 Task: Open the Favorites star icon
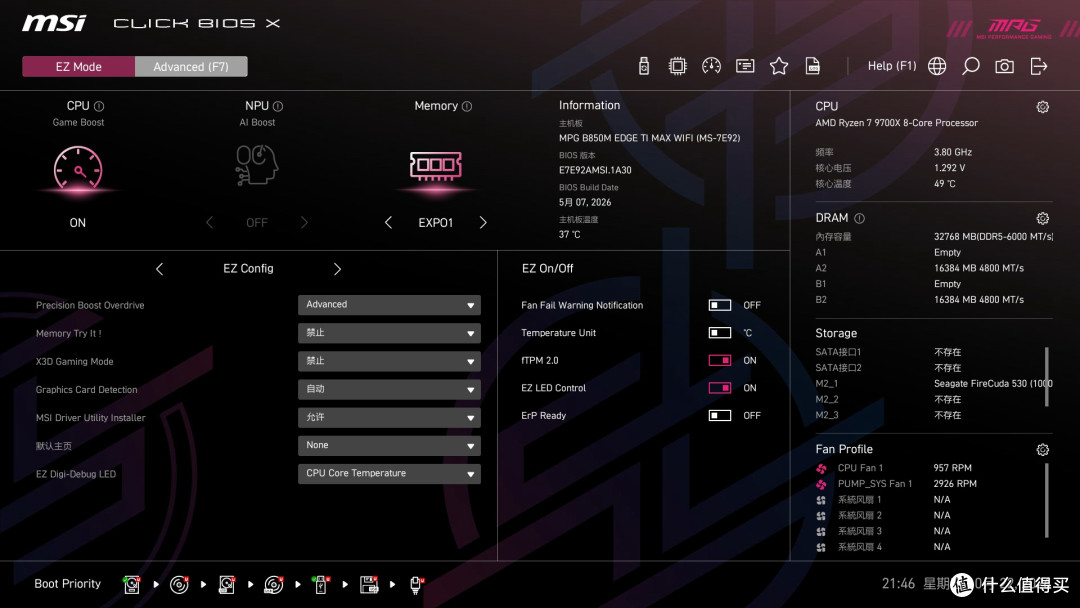click(x=779, y=66)
